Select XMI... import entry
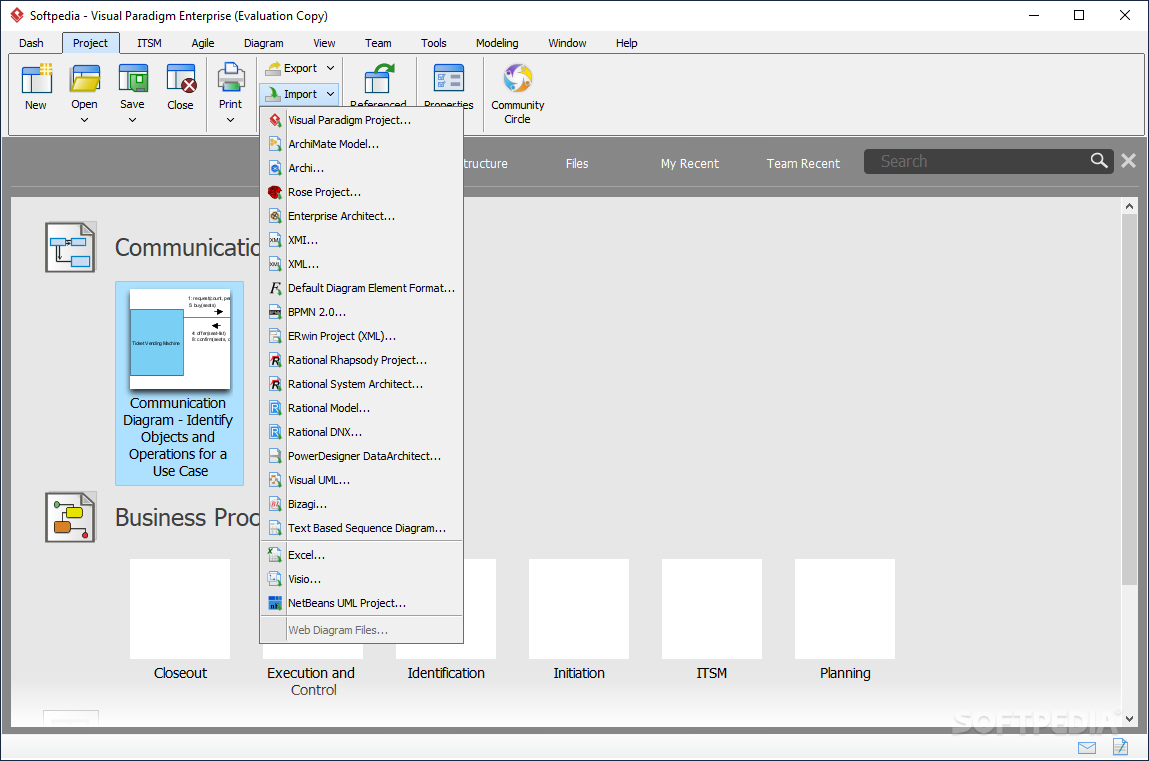The height and width of the screenshot is (761, 1149). [x=361, y=240]
